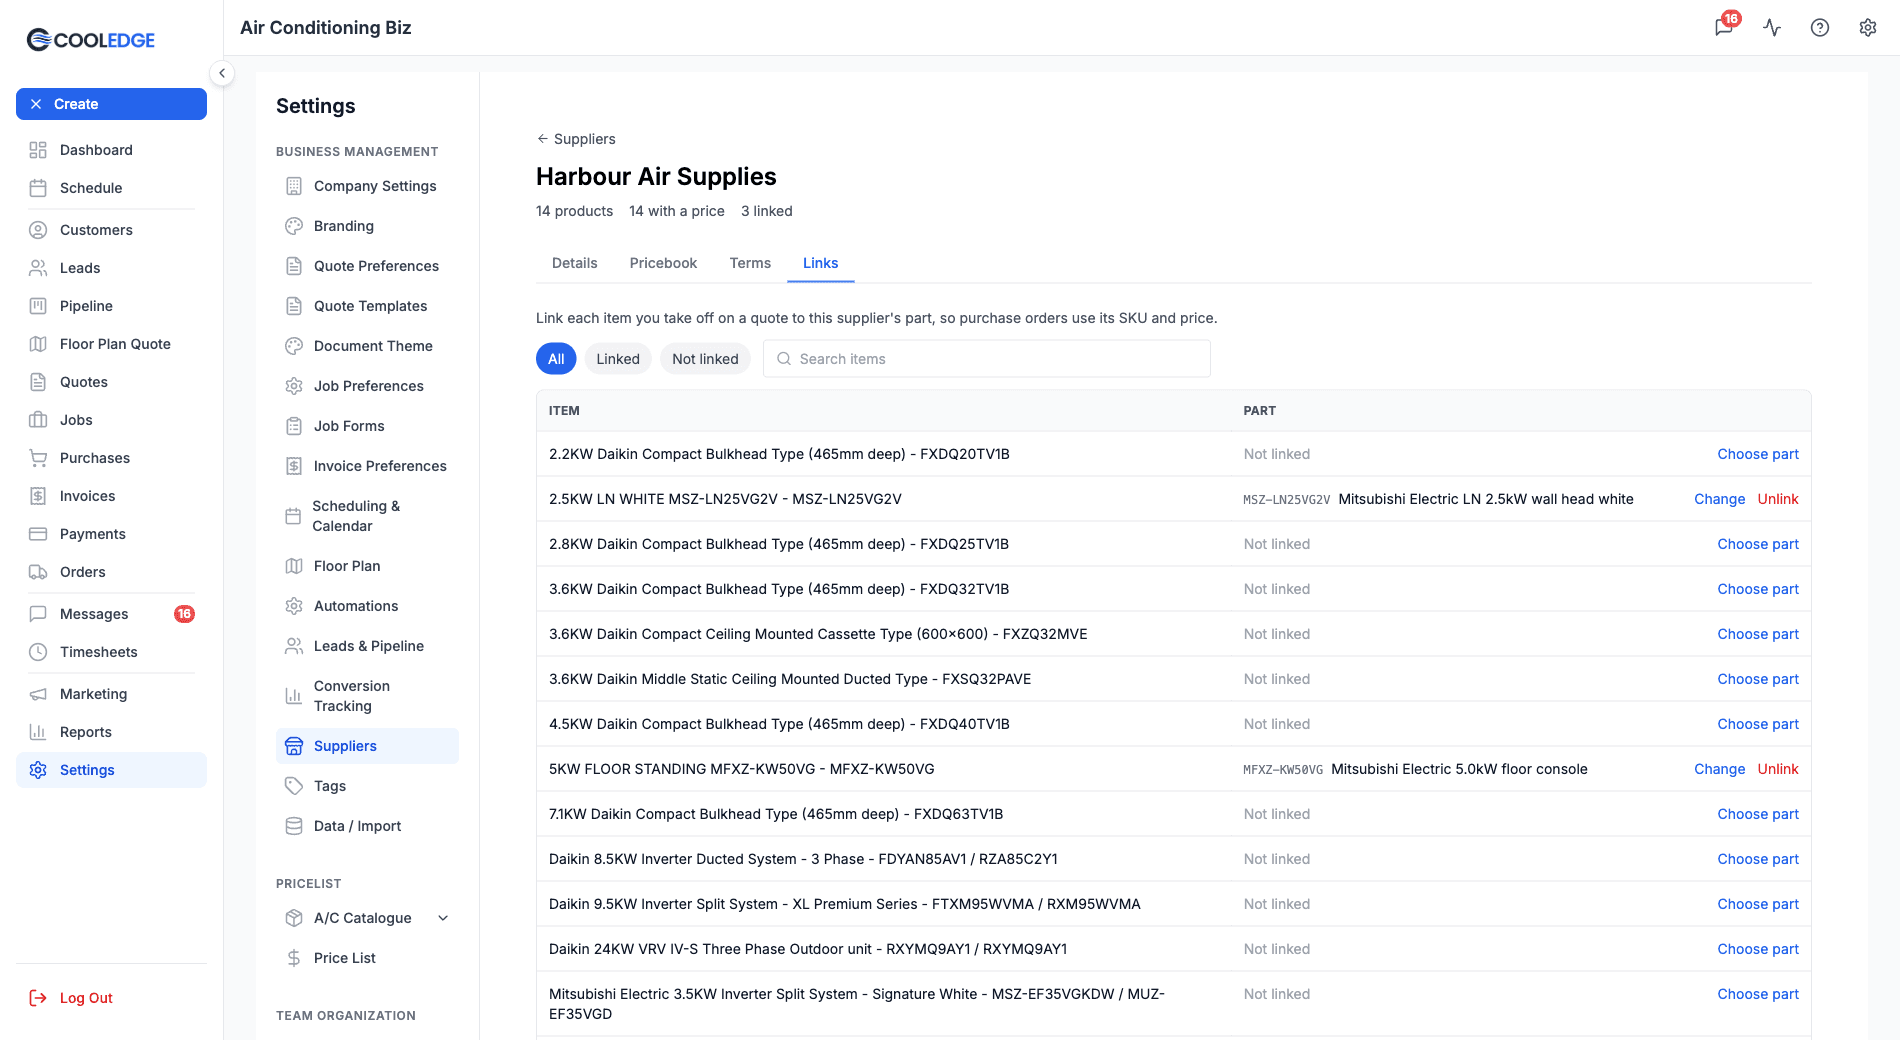Click the Messages chat icon in sidebar

click(x=38, y=614)
